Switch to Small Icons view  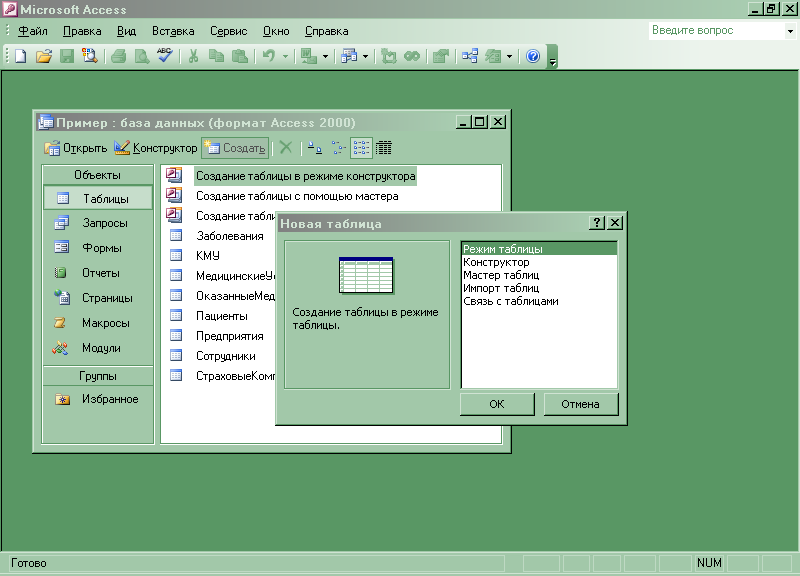click(338, 148)
